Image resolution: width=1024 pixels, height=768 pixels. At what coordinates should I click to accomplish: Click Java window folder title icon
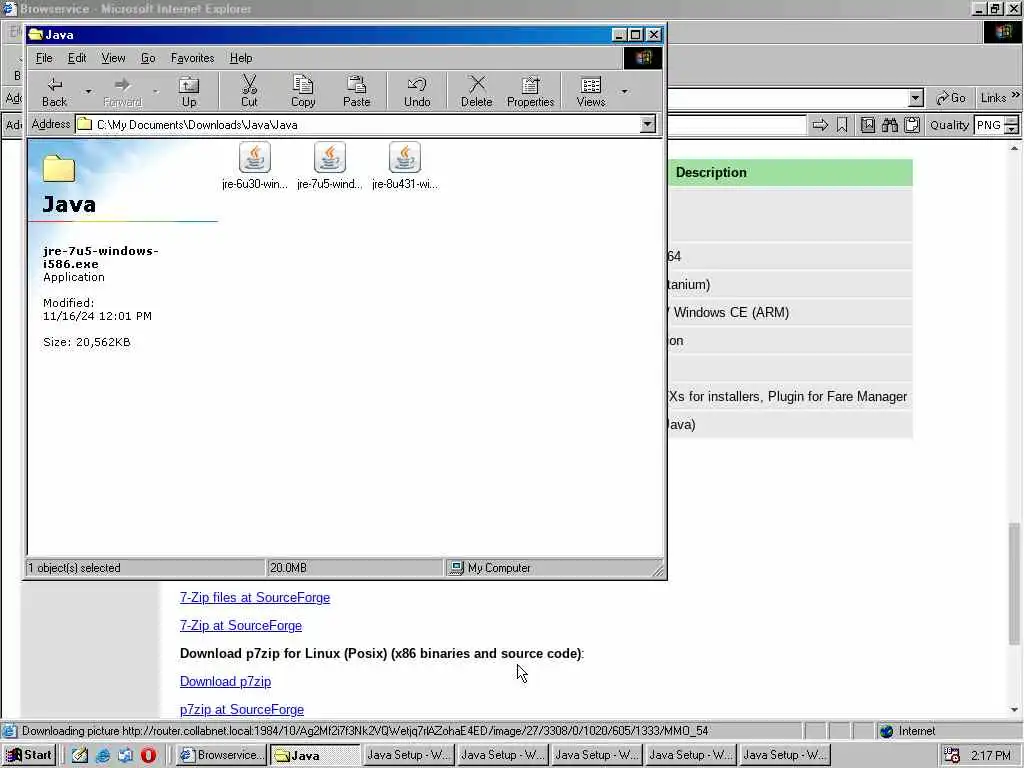coord(35,35)
